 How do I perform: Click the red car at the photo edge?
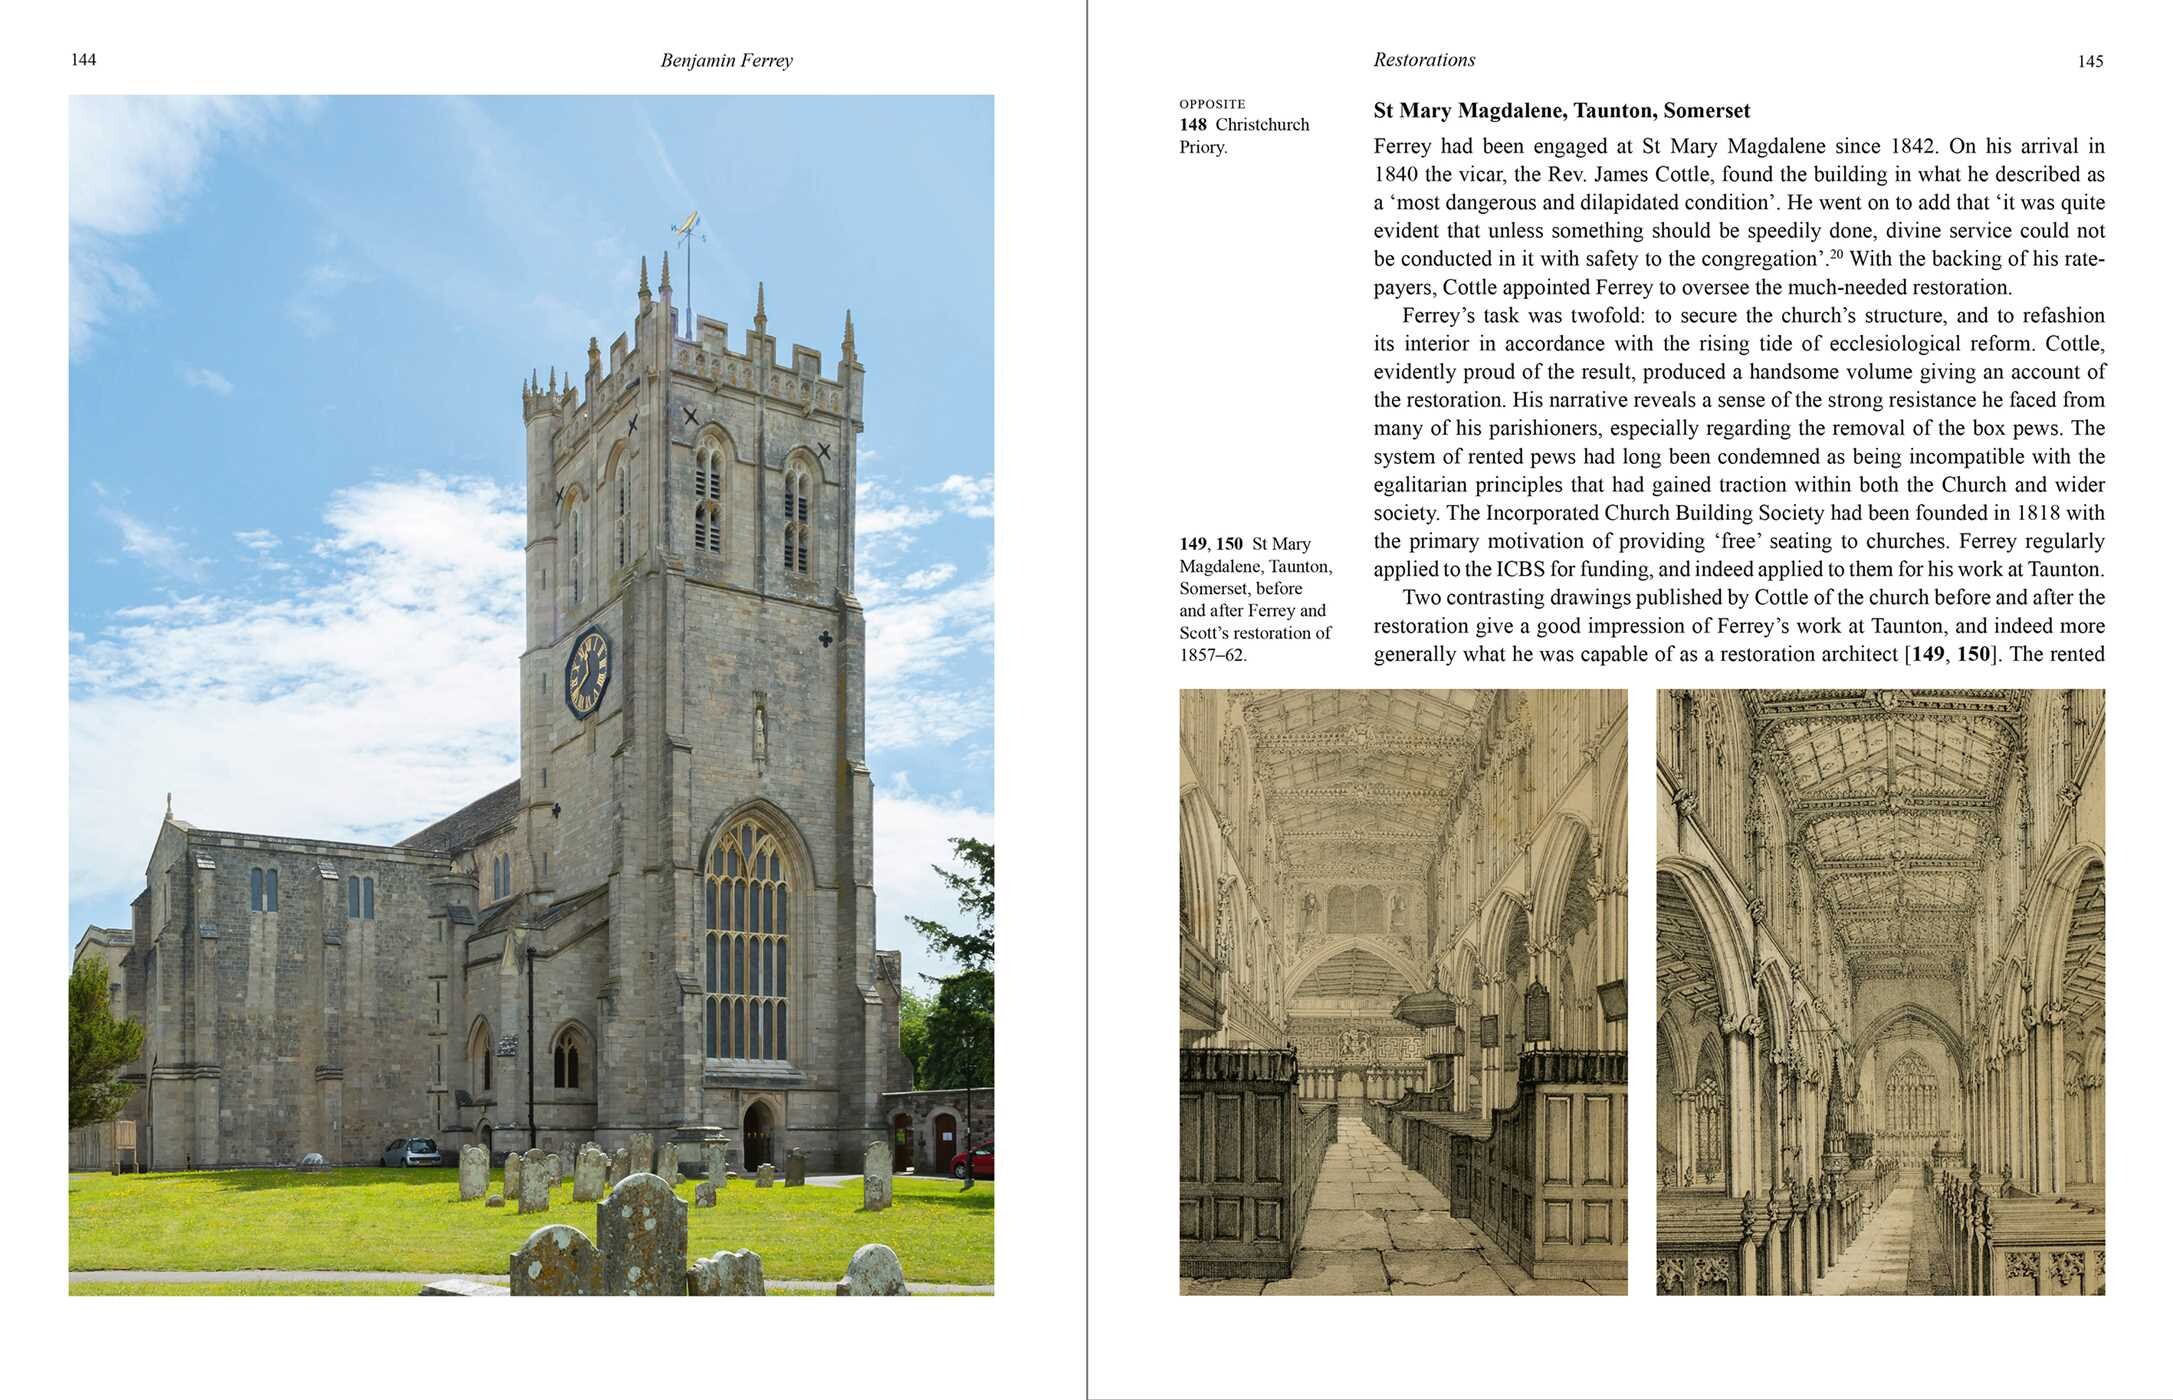click(x=974, y=1160)
